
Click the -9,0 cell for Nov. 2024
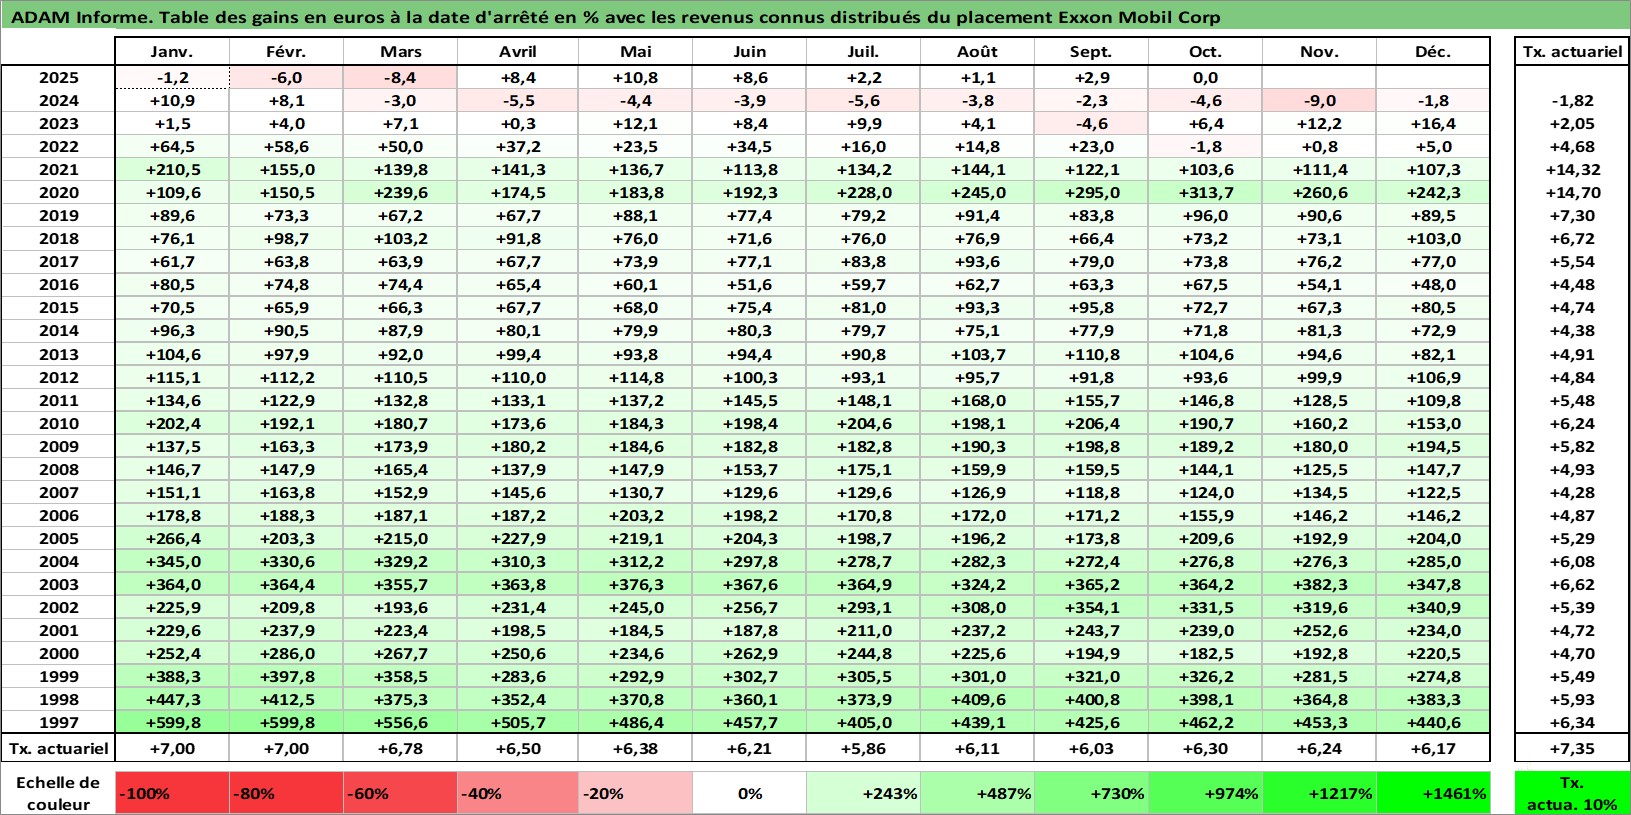pos(1319,100)
